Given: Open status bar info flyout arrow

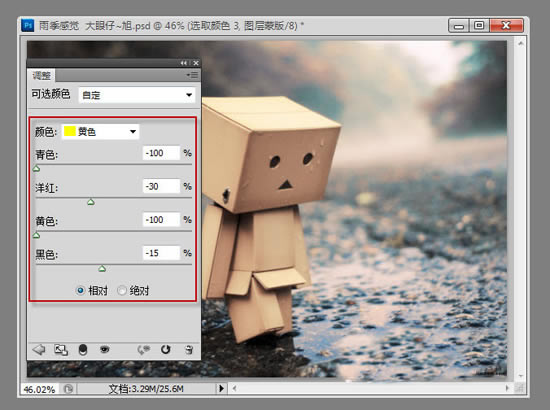Looking at the screenshot, I should pyautogui.click(x=221, y=389).
